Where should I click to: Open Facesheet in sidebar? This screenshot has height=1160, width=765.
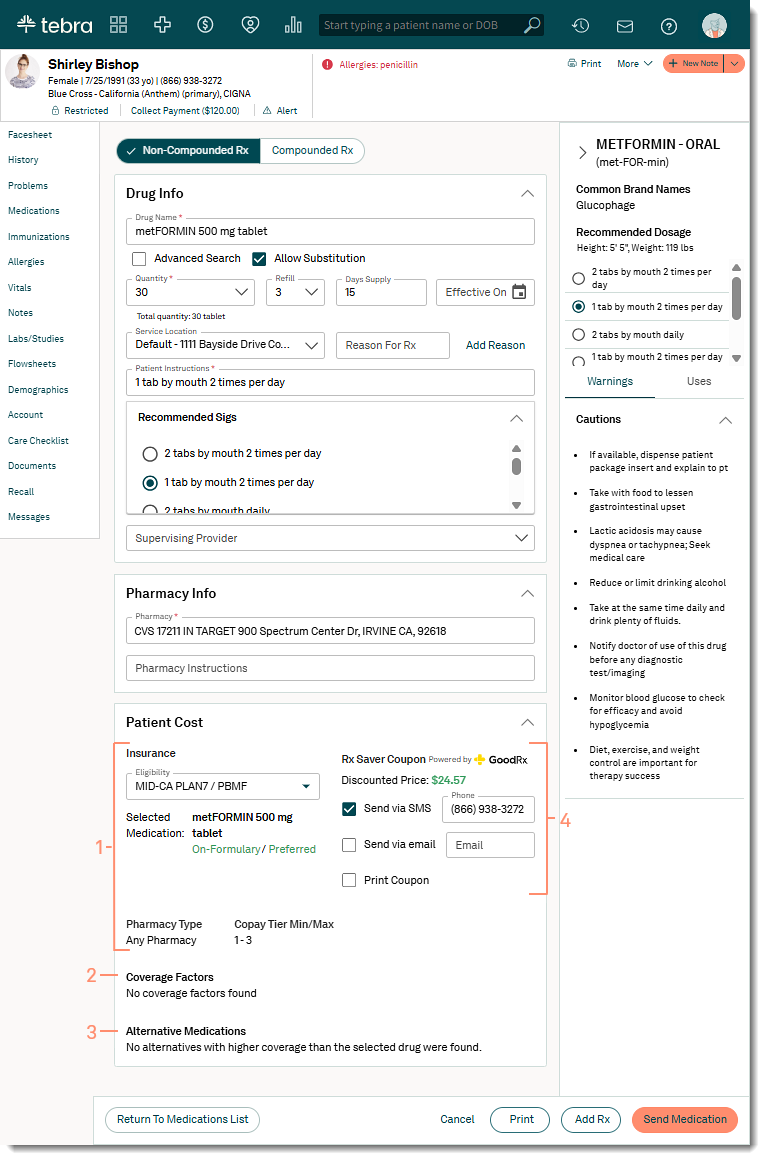(30, 135)
